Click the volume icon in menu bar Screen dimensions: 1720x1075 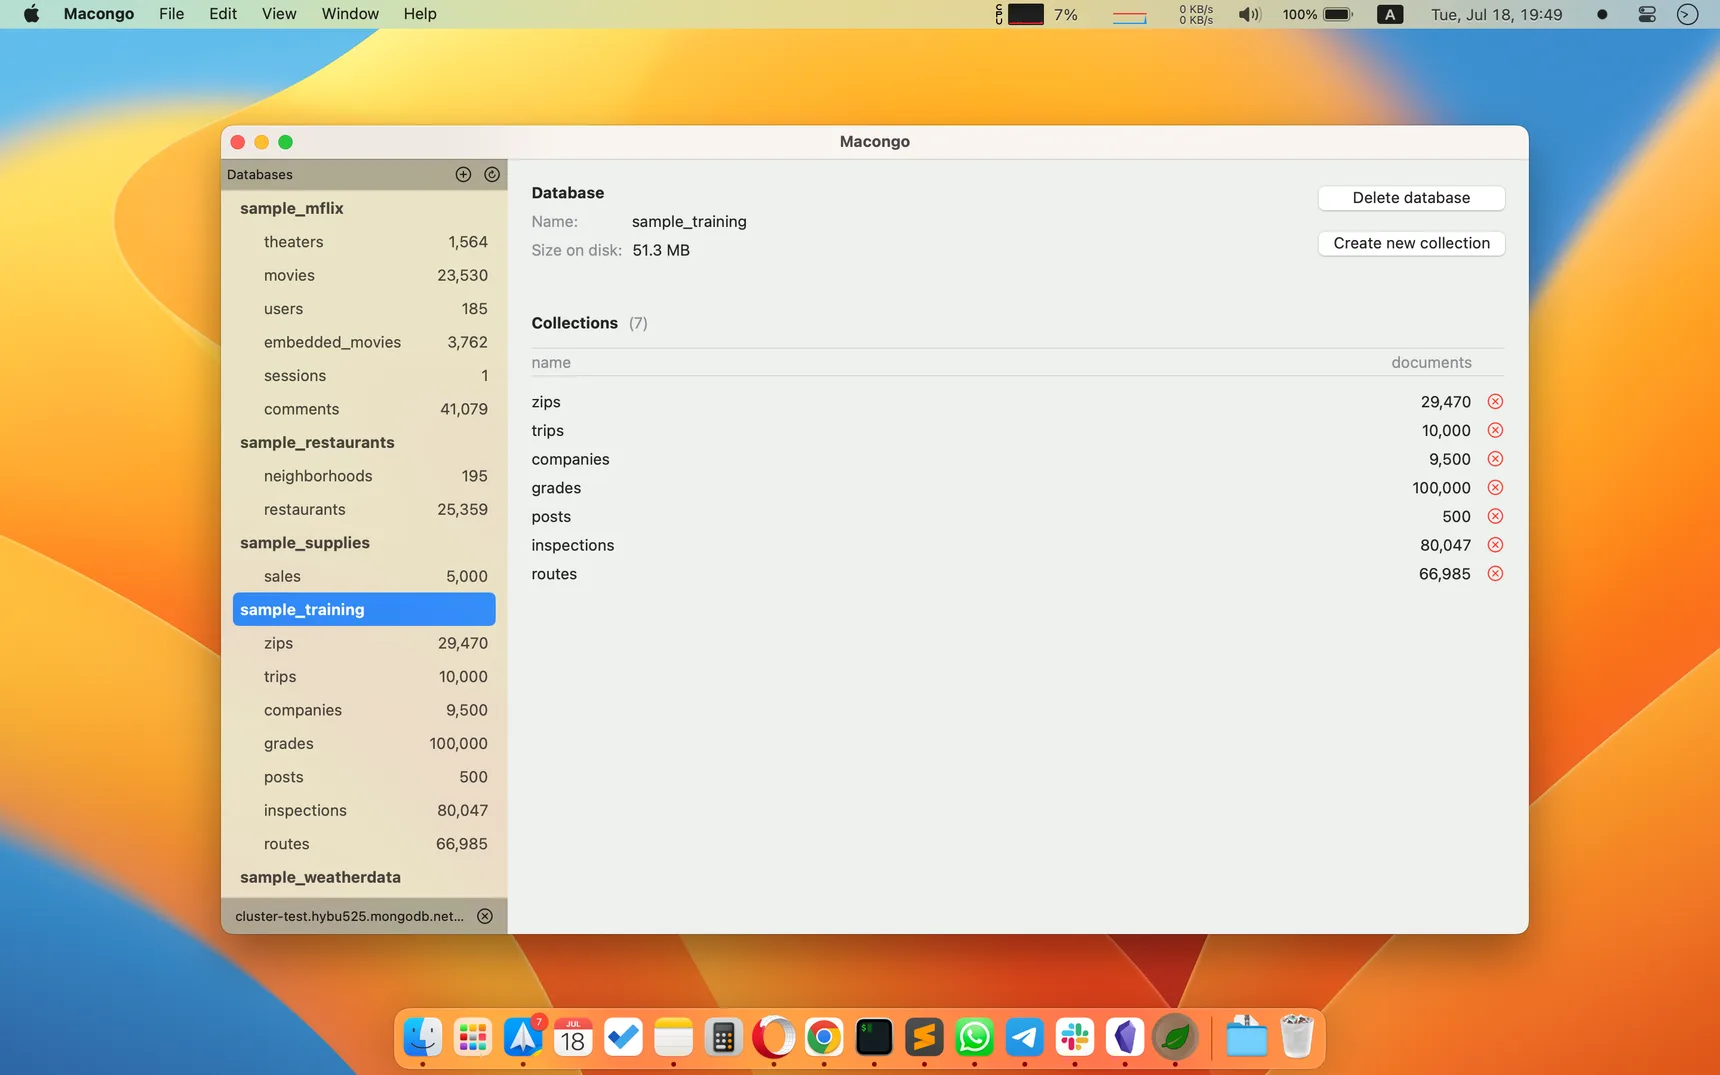coord(1249,14)
